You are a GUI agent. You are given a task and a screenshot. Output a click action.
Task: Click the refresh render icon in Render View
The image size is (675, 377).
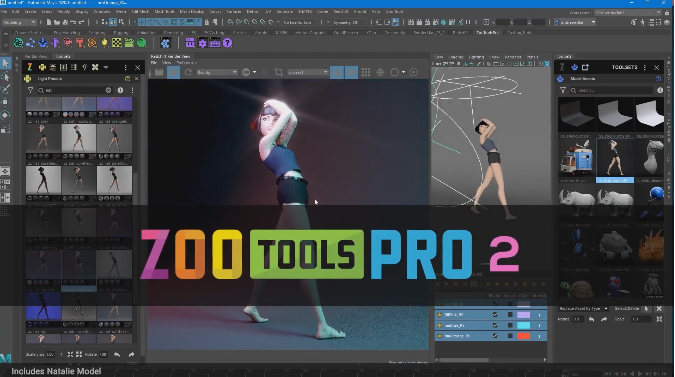click(x=188, y=72)
